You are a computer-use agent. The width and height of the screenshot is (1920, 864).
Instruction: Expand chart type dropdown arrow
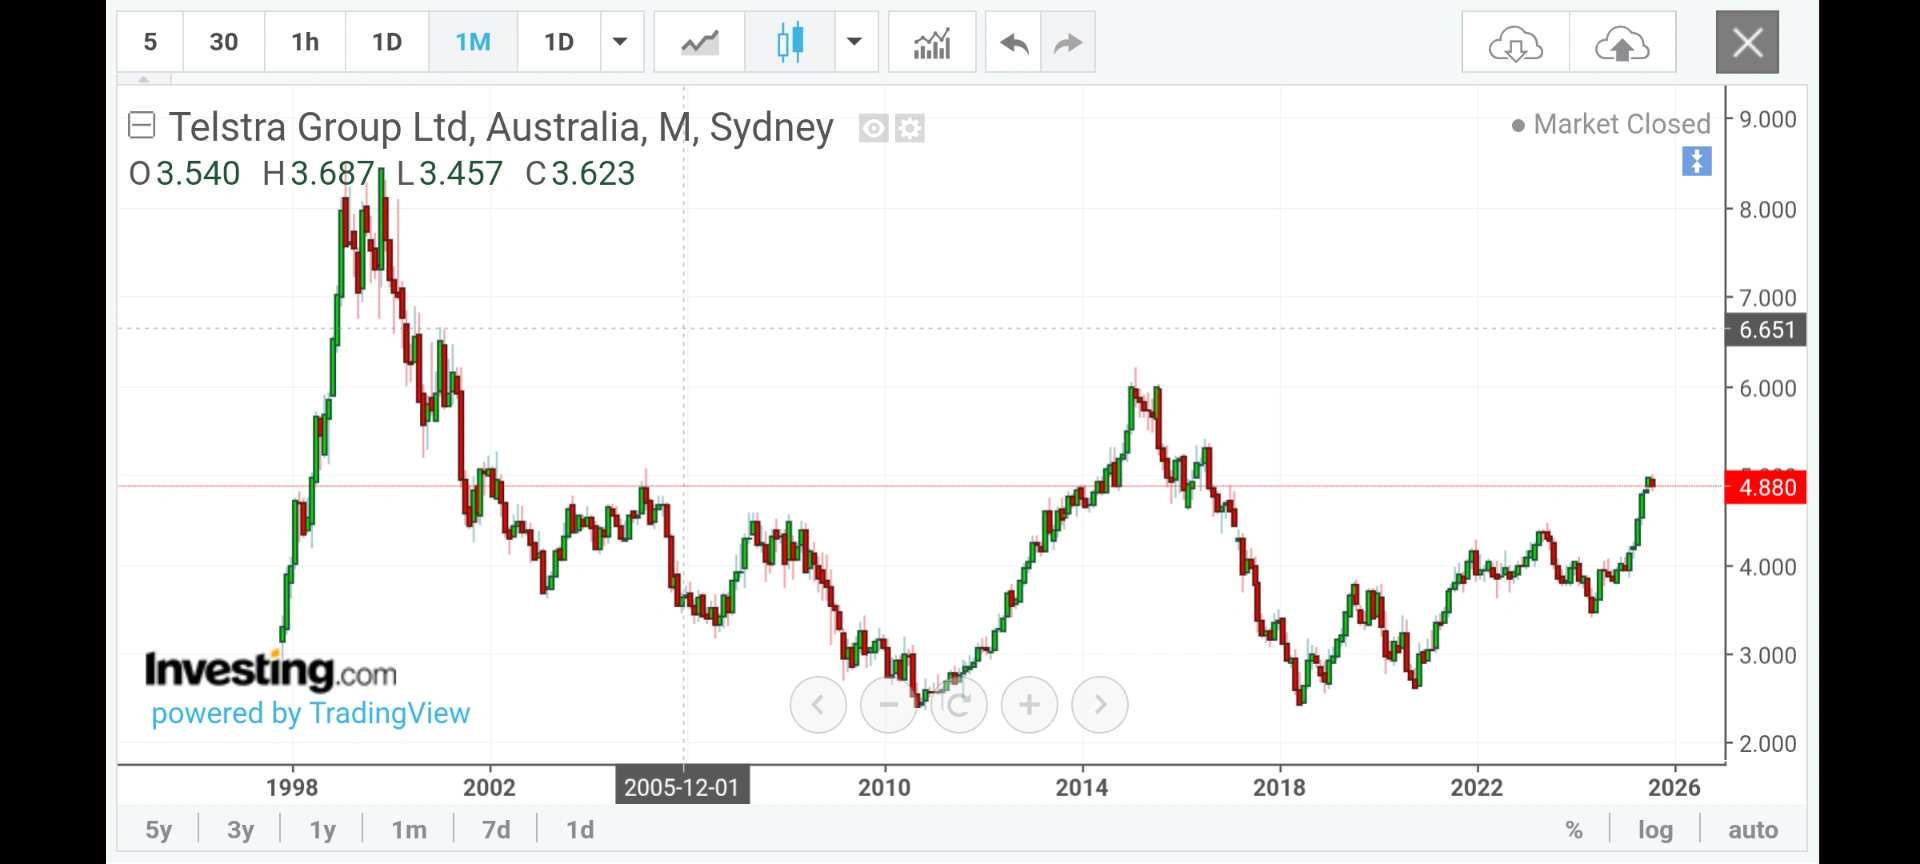tap(855, 42)
